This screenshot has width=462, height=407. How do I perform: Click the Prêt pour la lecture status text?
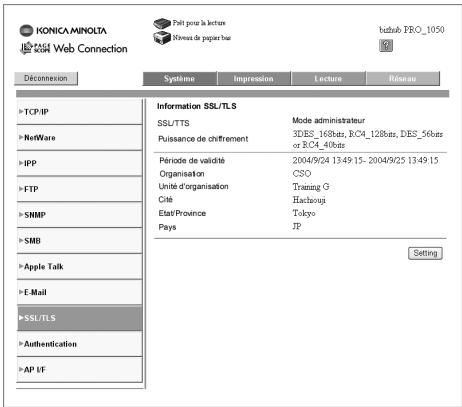[x=199, y=23]
